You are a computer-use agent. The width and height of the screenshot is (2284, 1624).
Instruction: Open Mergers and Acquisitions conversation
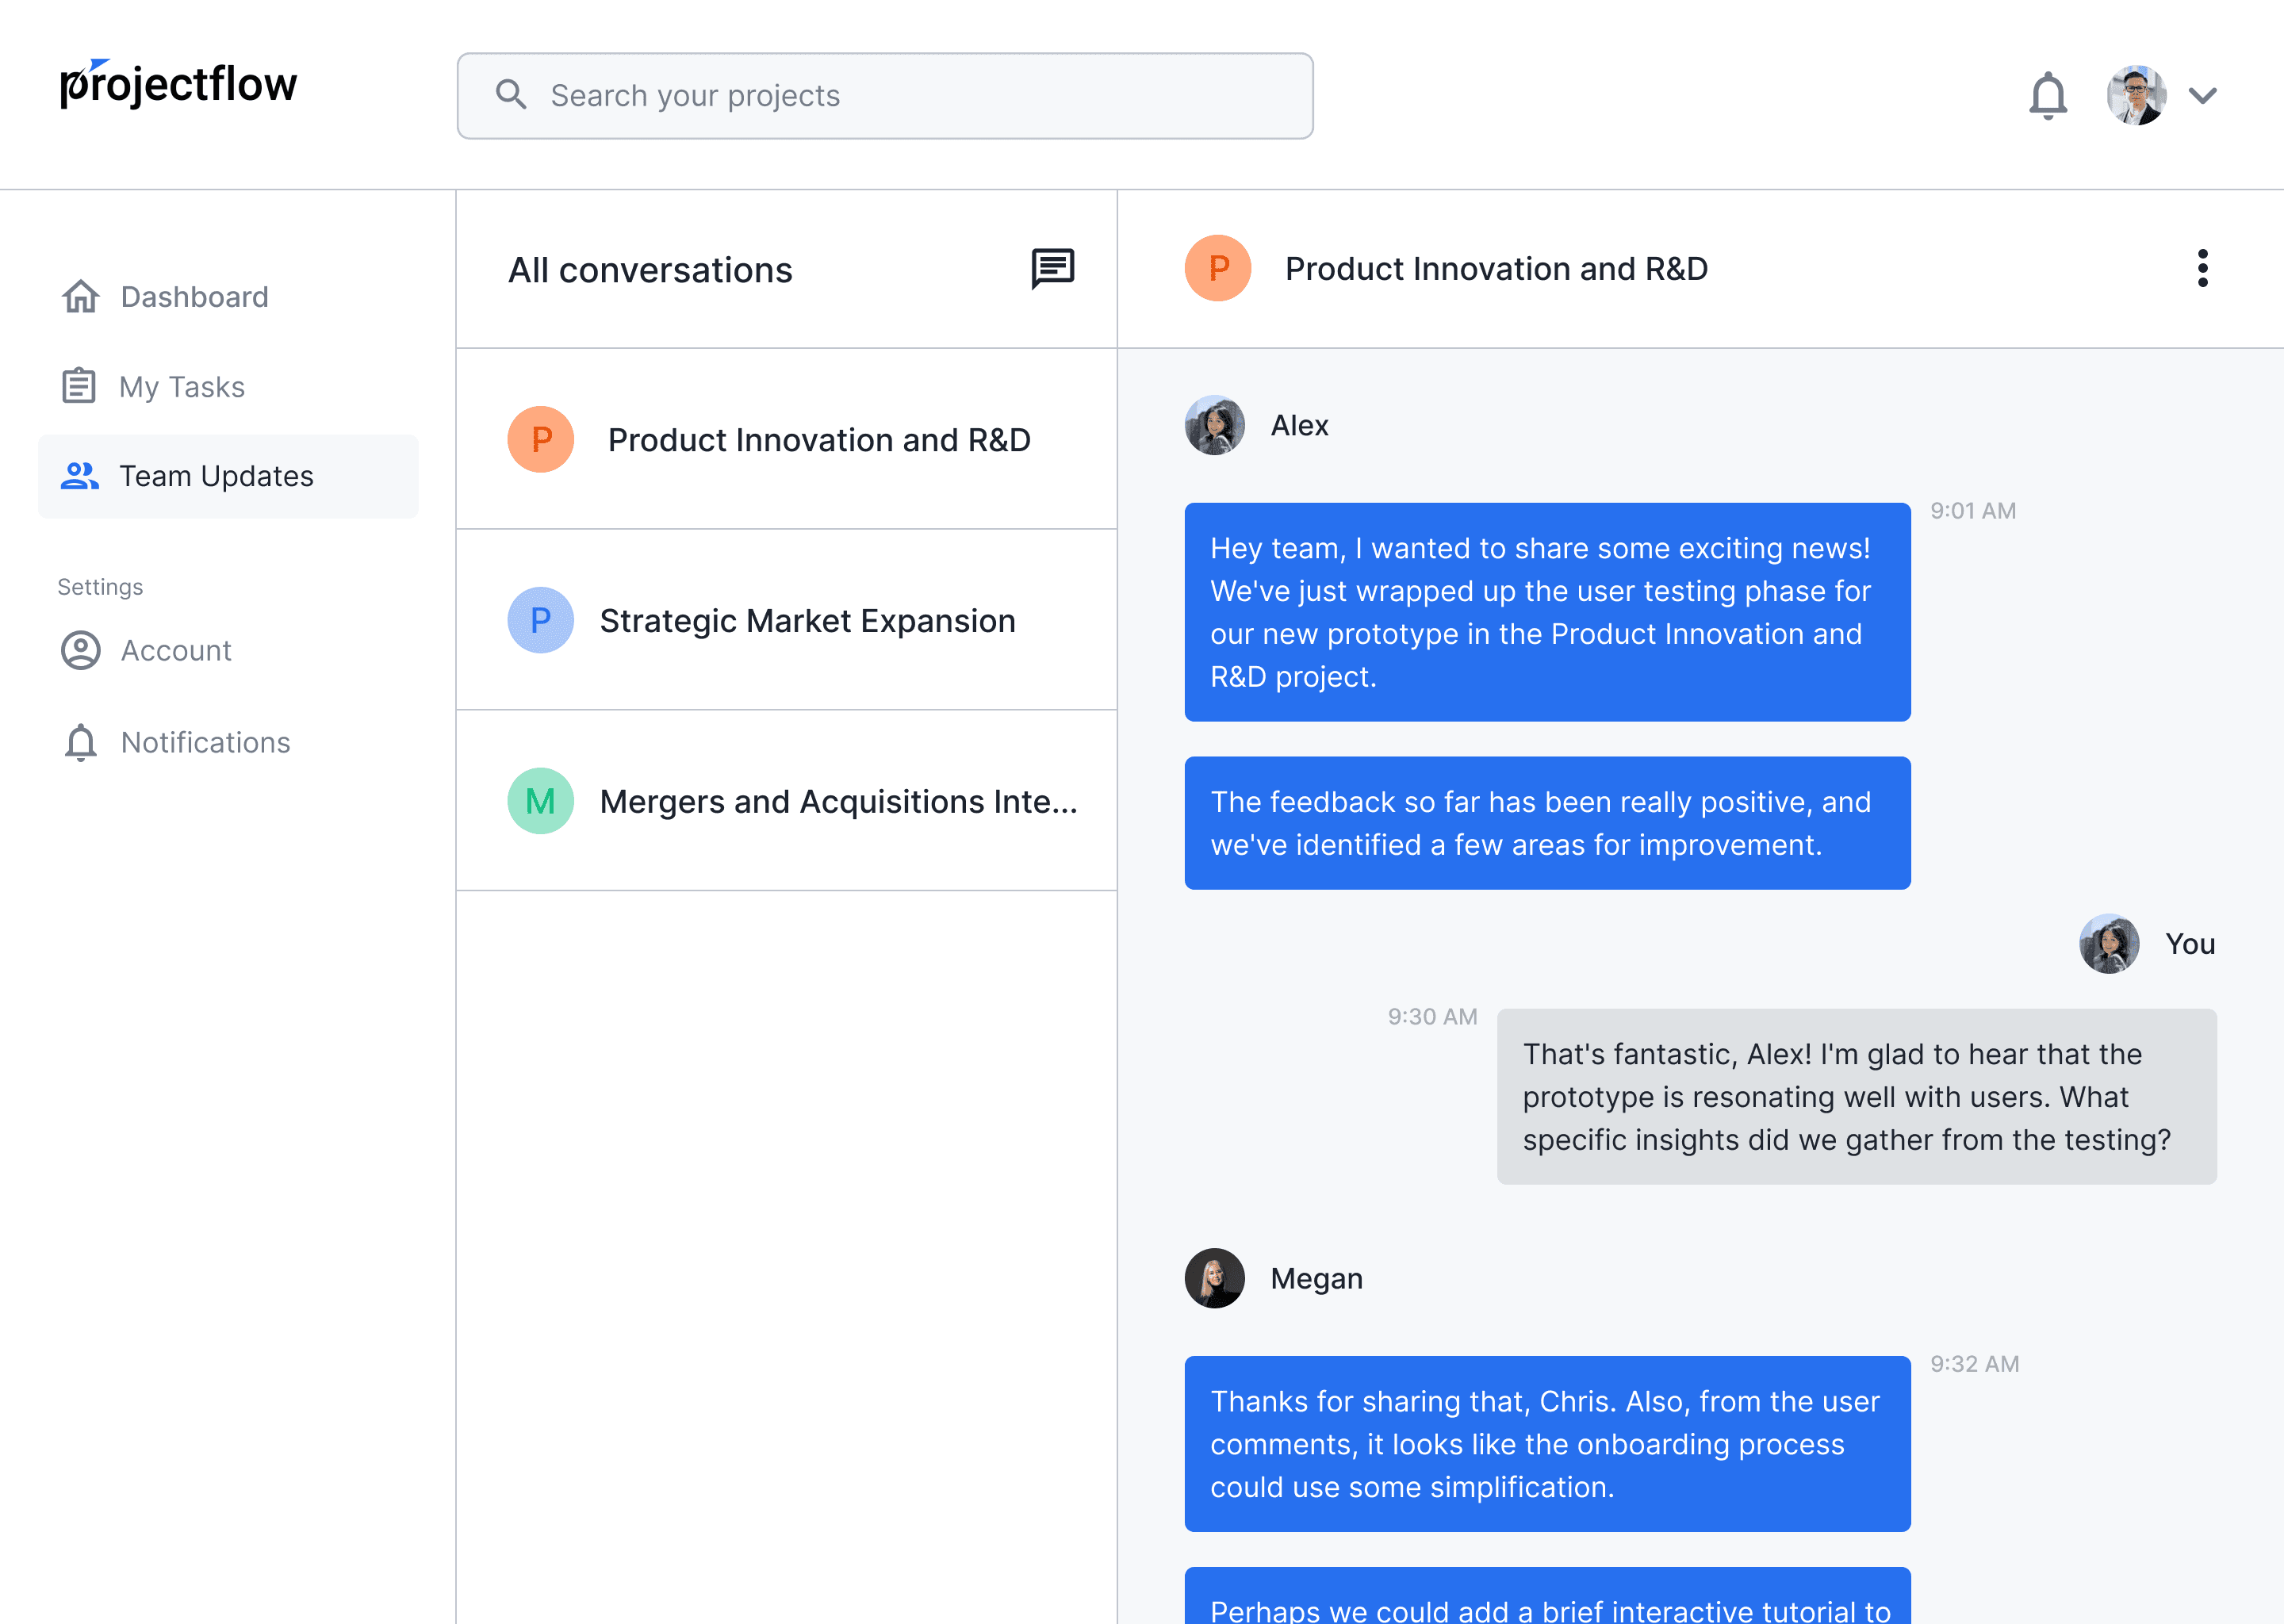[x=787, y=800]
